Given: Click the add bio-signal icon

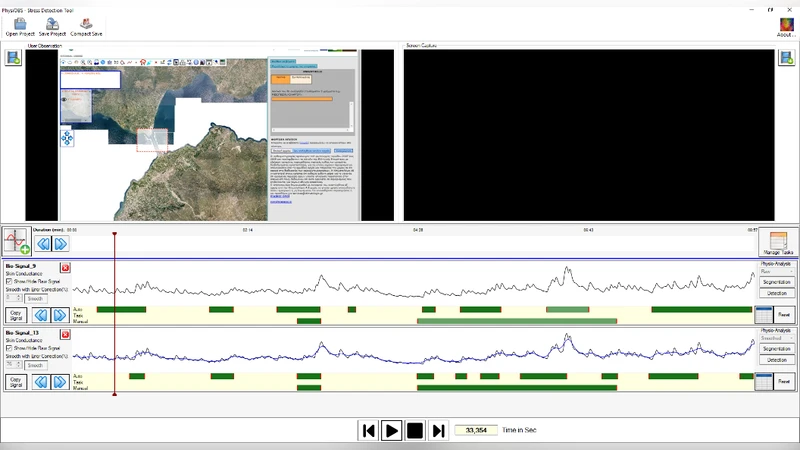Looking at the screenshot, I should click(16, 242).
